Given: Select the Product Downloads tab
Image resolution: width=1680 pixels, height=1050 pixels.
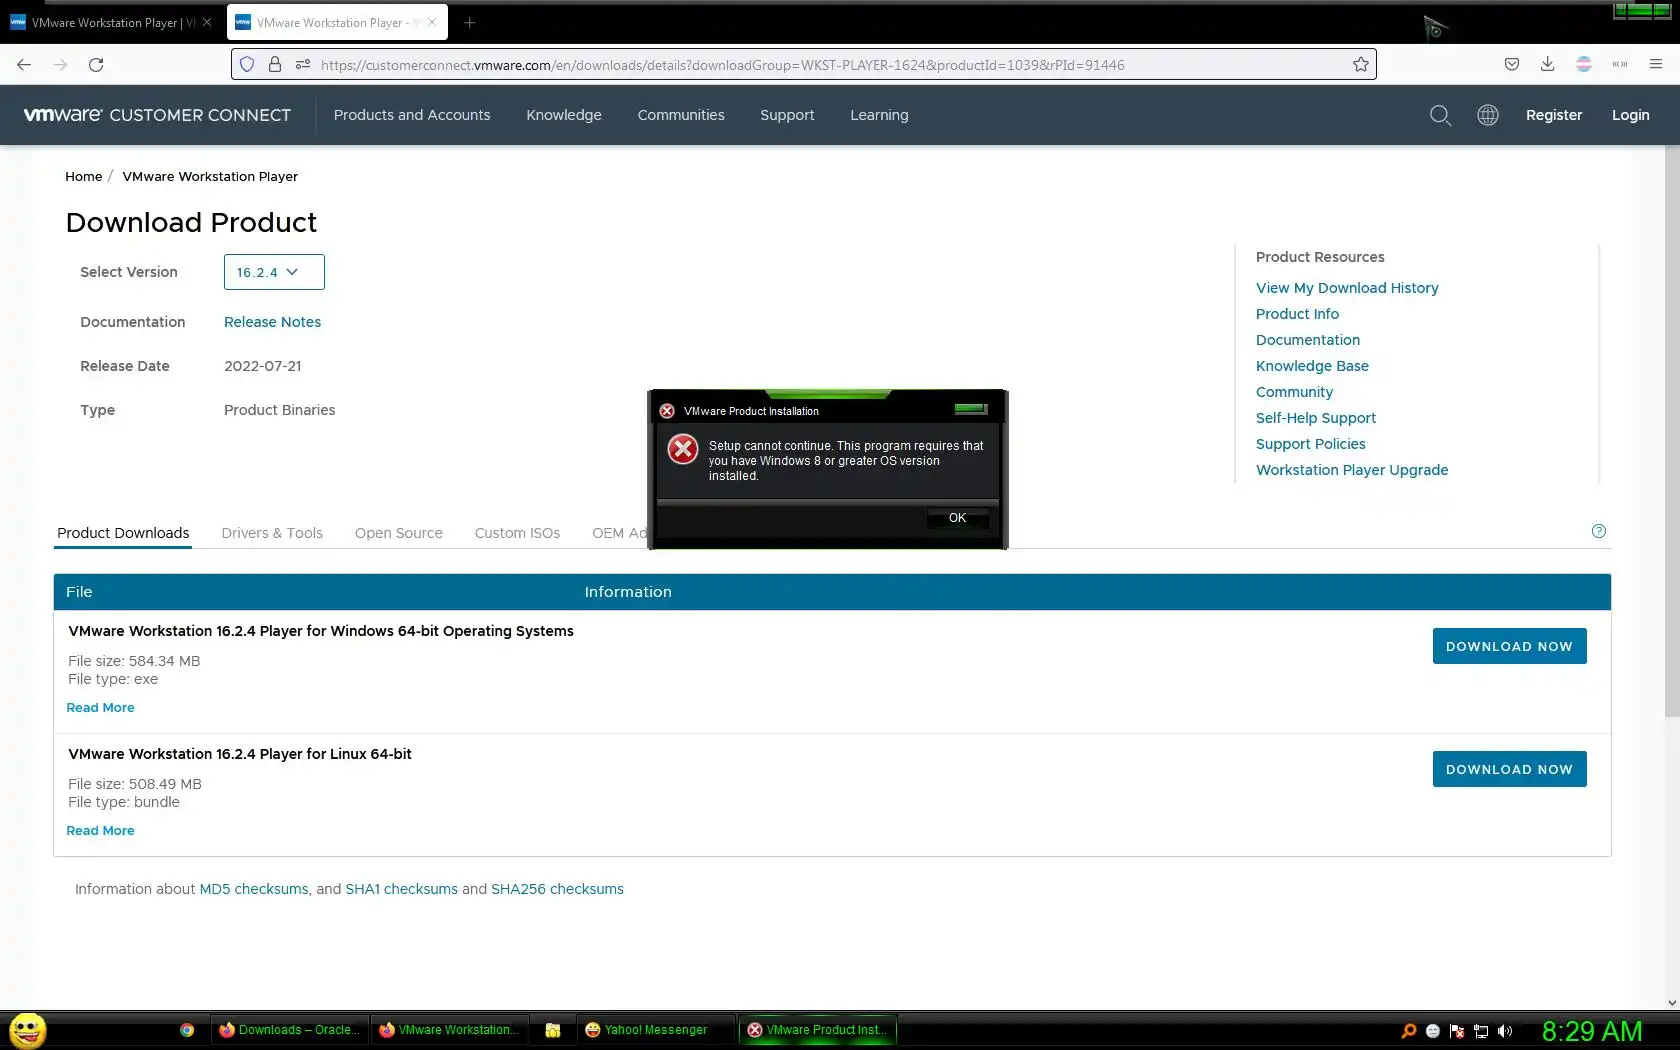Looking at the screenshot, I should click(123, 533).
